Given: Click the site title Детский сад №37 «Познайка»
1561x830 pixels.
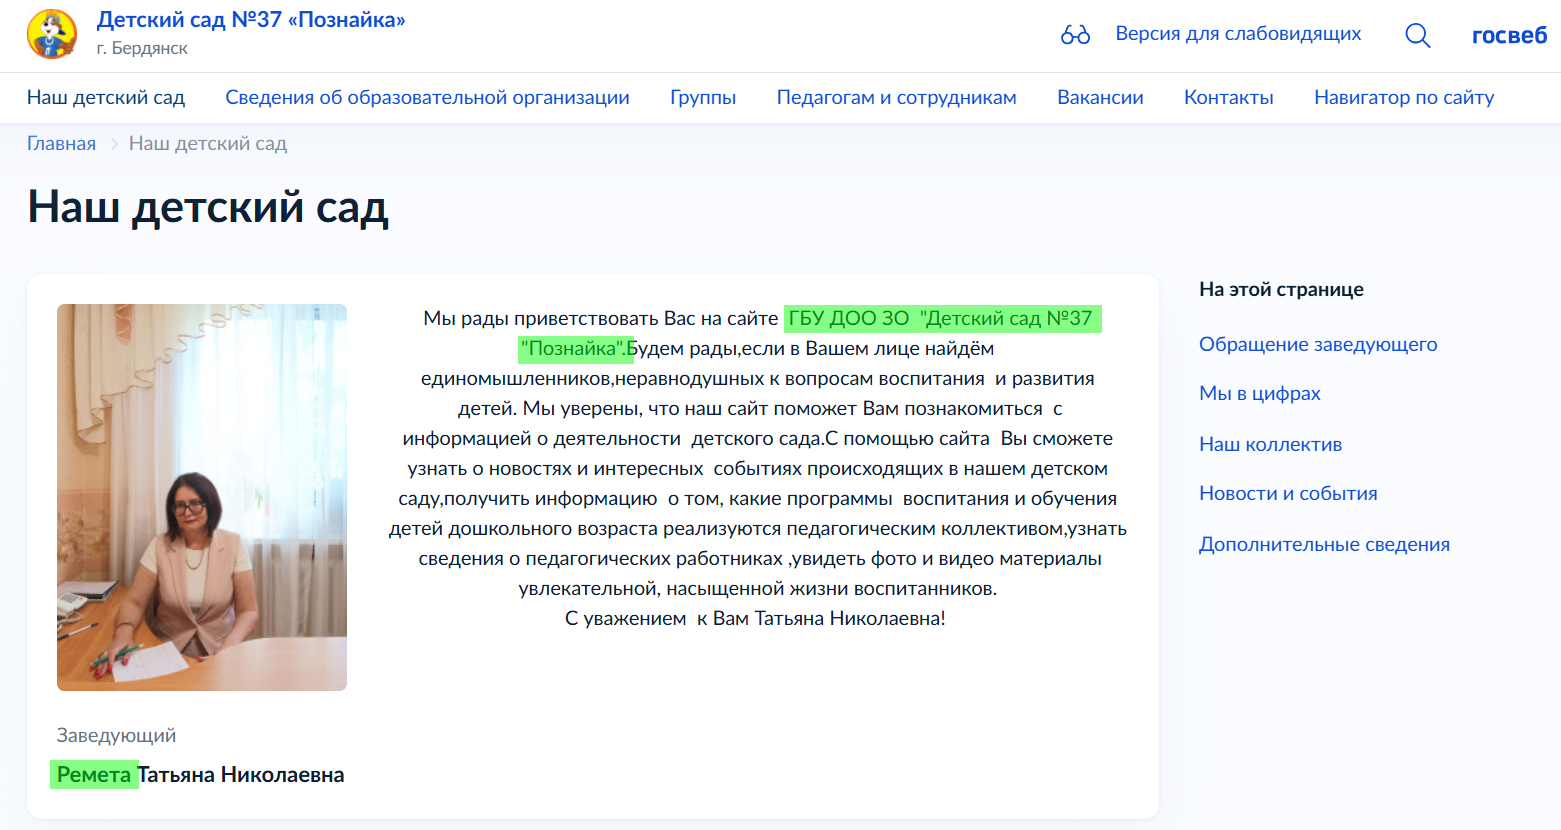Looking at the screenshot, I should (x=250, y=20).
